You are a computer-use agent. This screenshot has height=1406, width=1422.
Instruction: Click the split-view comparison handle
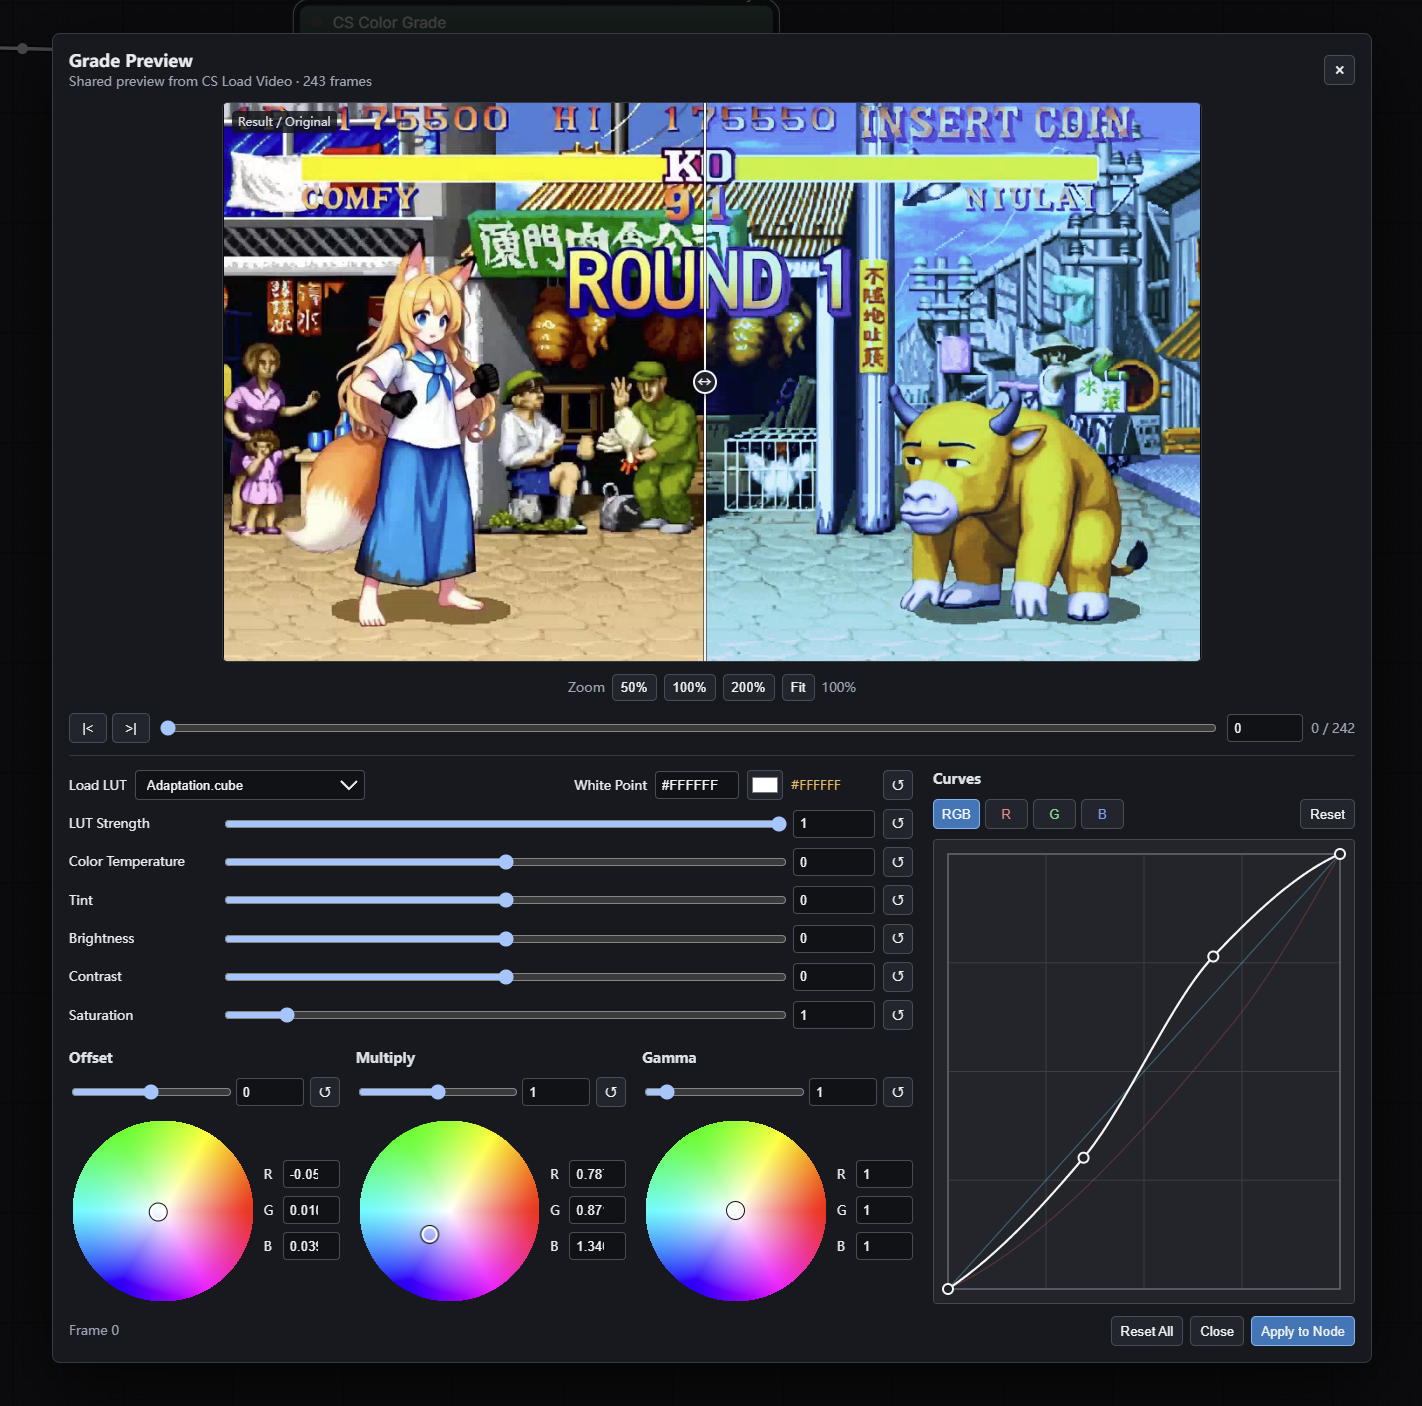click(x=705, y=382)
